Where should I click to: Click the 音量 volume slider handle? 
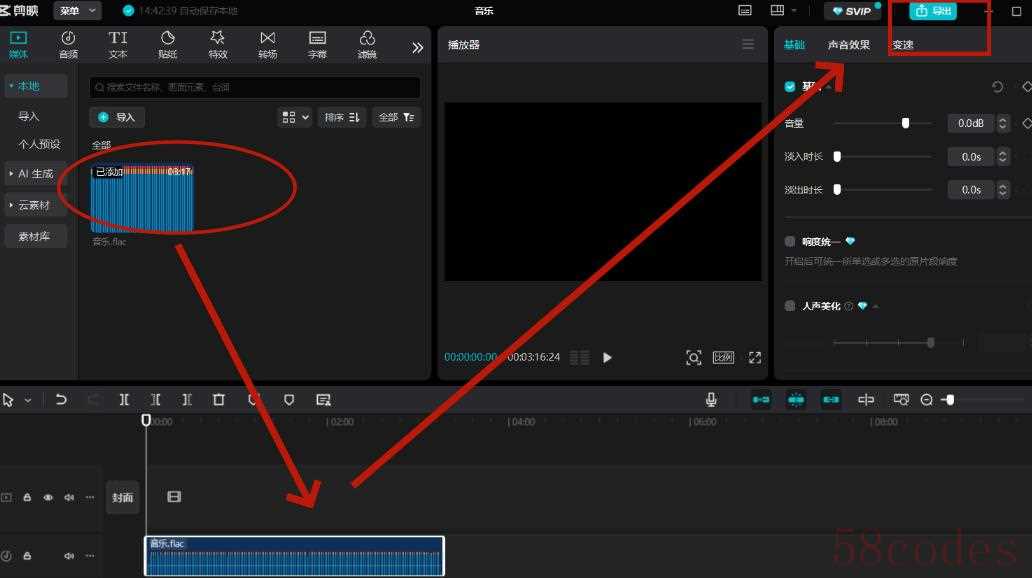905,123
